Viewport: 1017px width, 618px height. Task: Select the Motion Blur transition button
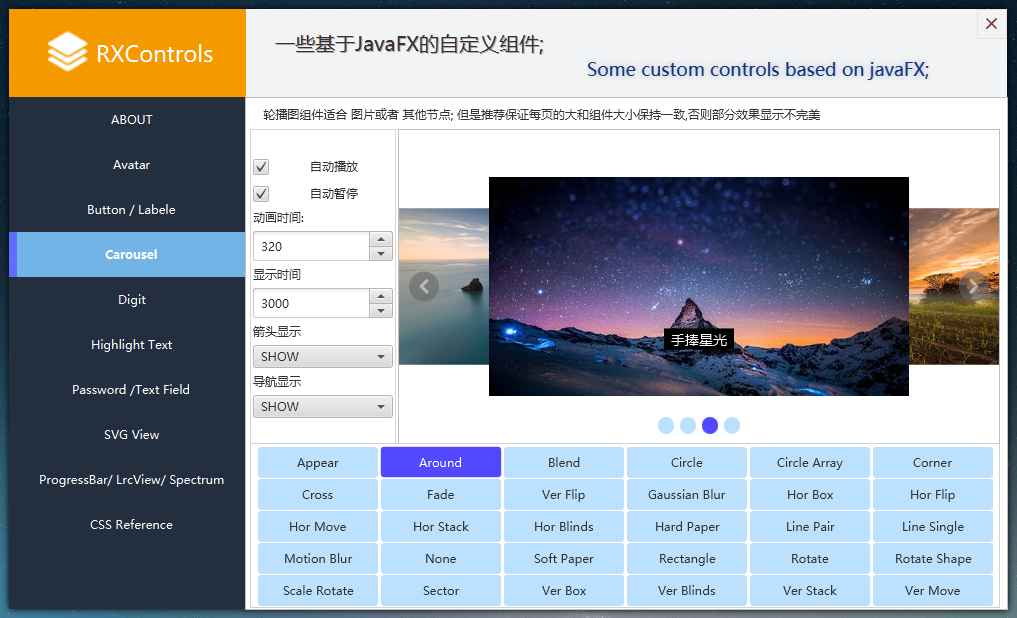pos(318,559)
